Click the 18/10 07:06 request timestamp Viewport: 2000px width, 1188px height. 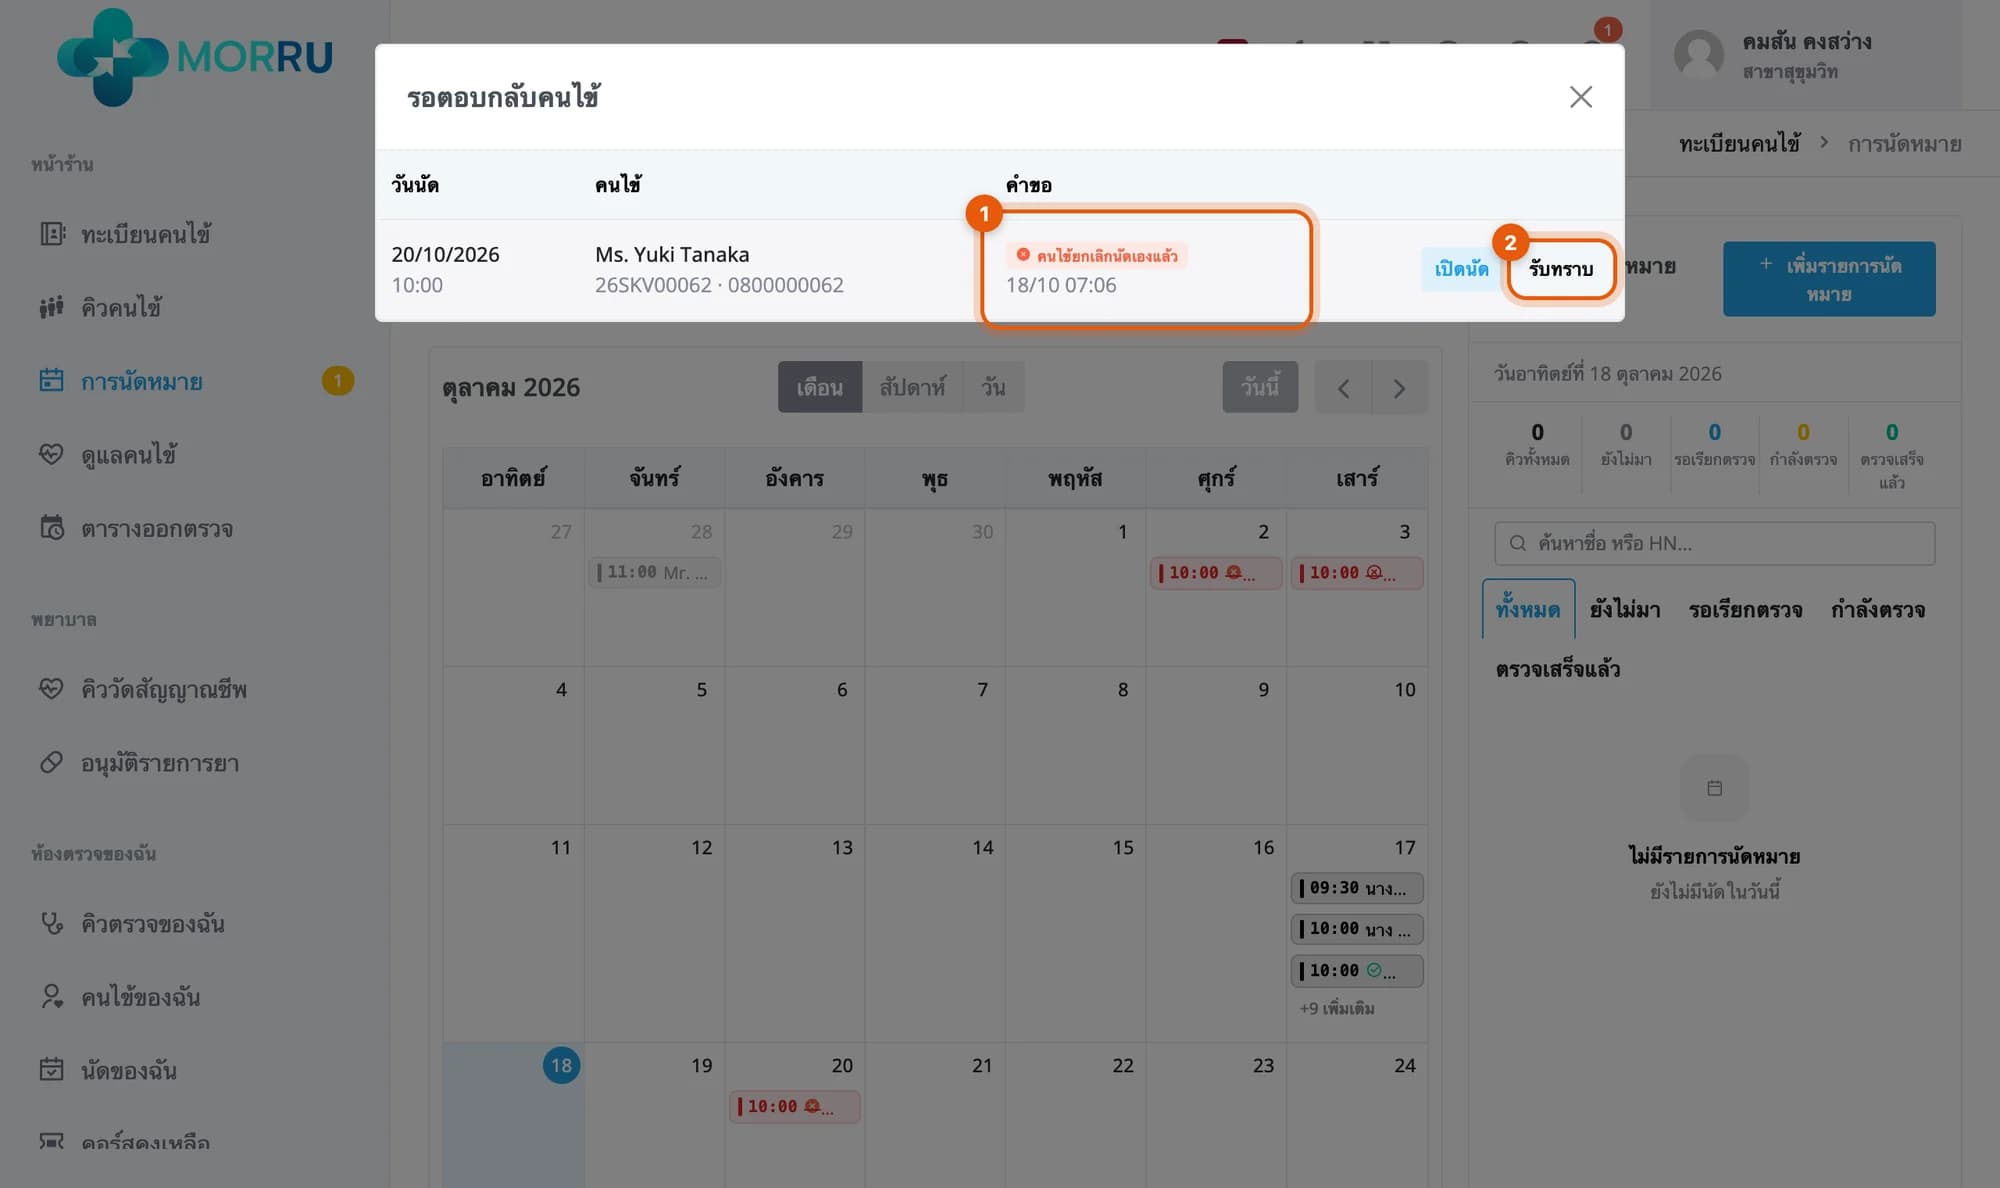pyautogui.click(x=1061, y=285)
